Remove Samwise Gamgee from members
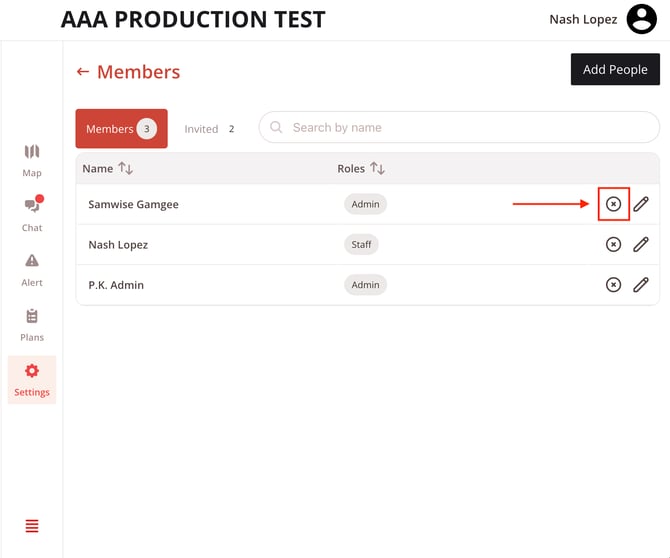670x558 pixels. pos(613,204)
